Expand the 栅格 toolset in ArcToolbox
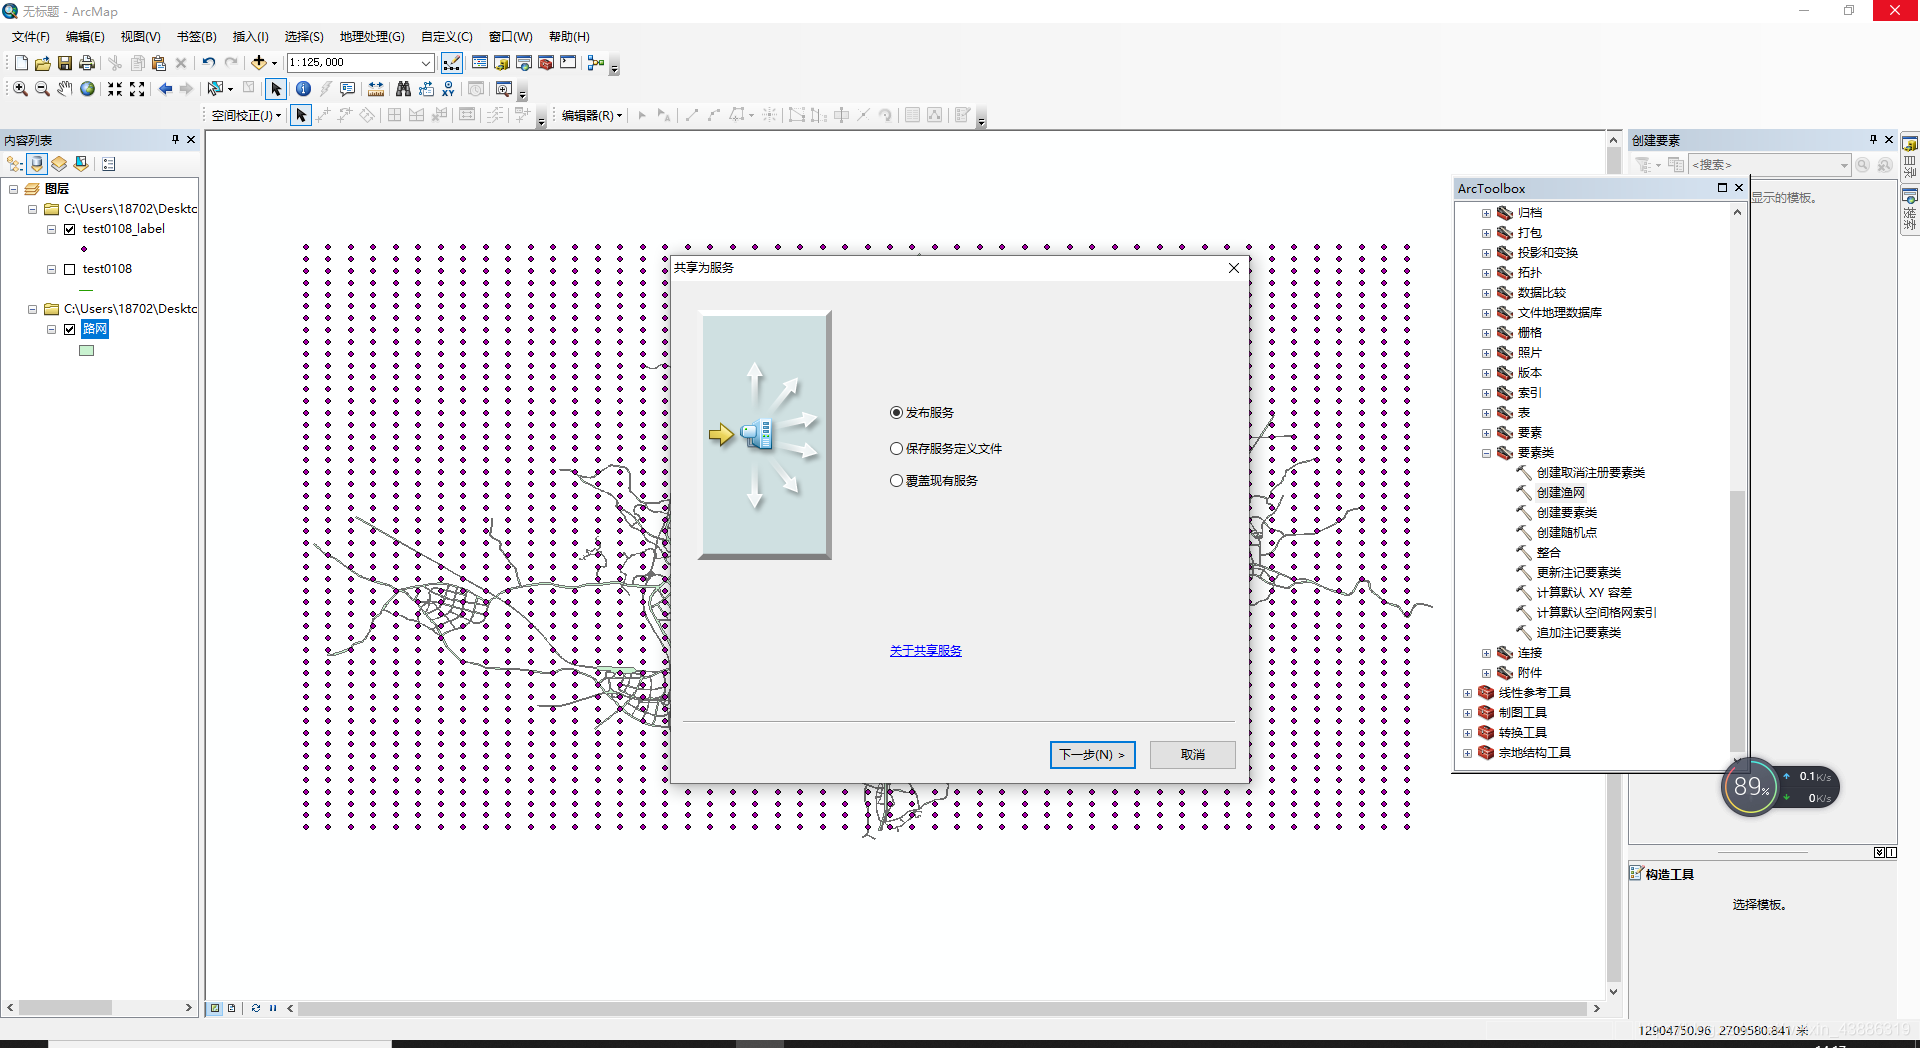 point(1486,333)
